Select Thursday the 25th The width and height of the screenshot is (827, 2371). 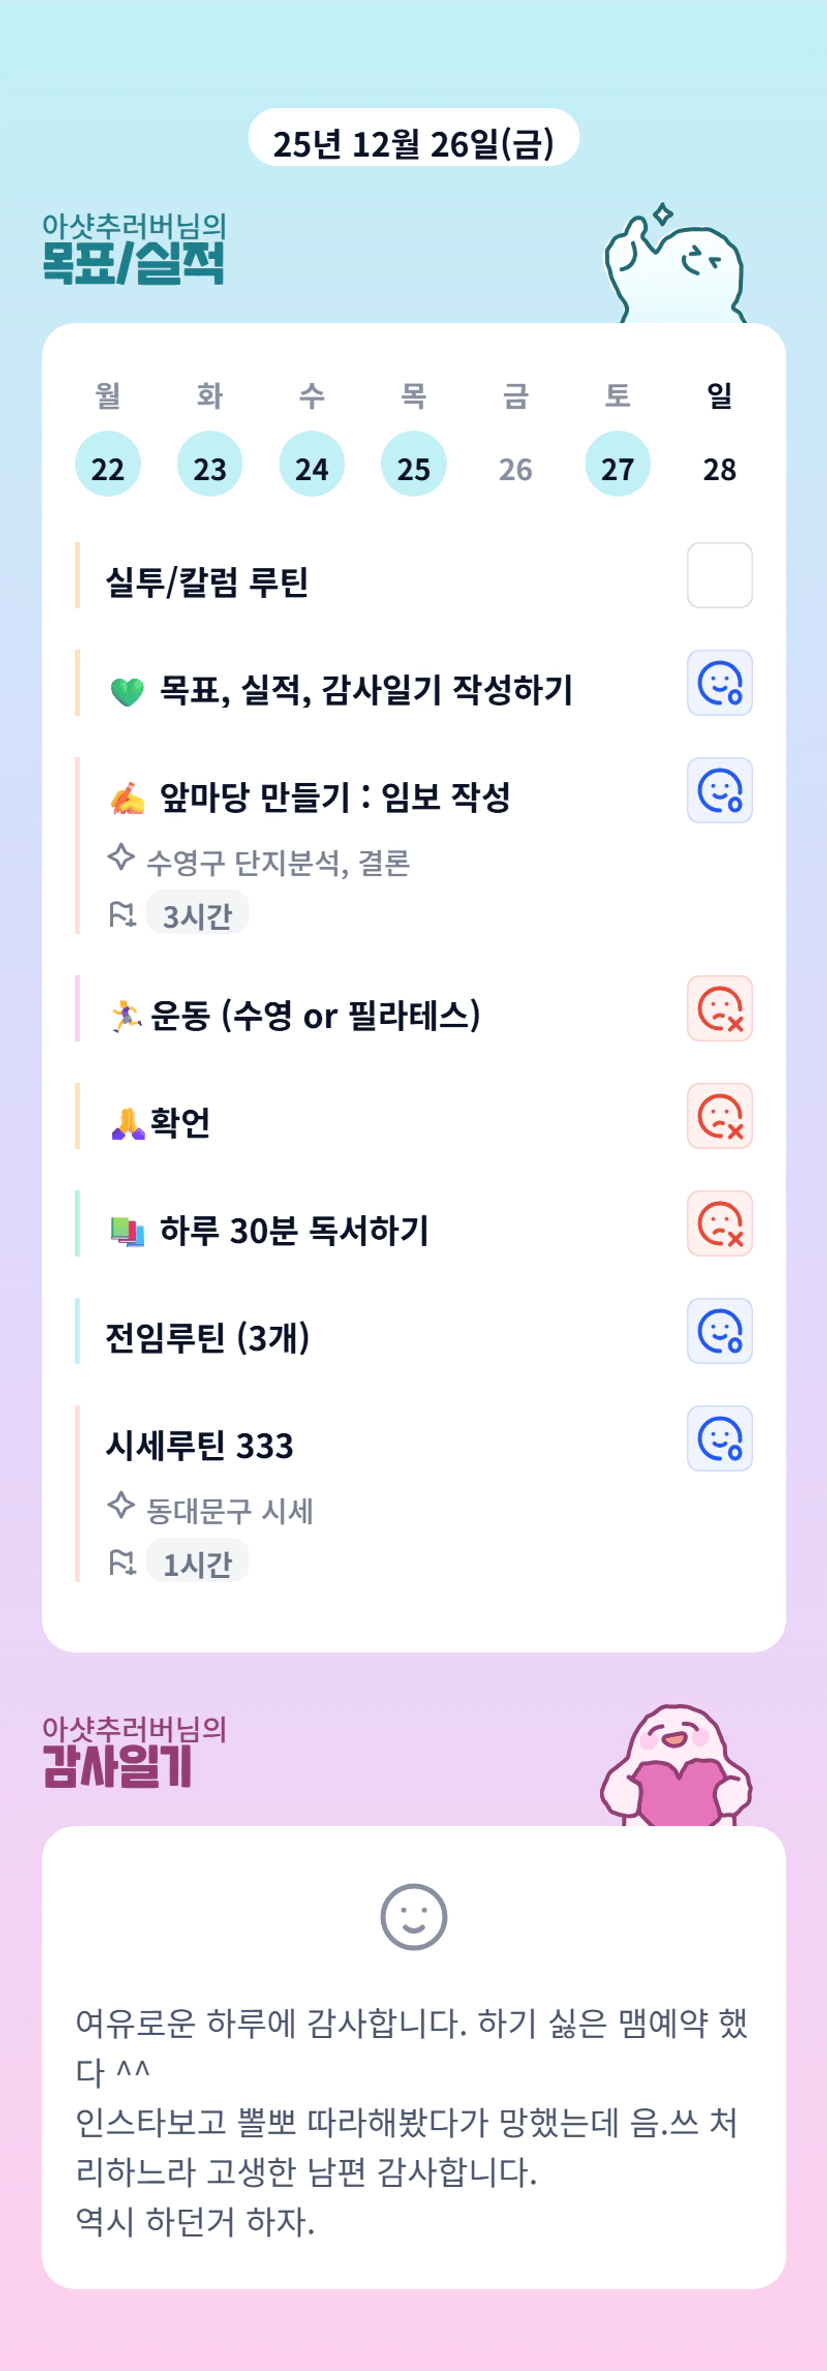tap(414, 465)
